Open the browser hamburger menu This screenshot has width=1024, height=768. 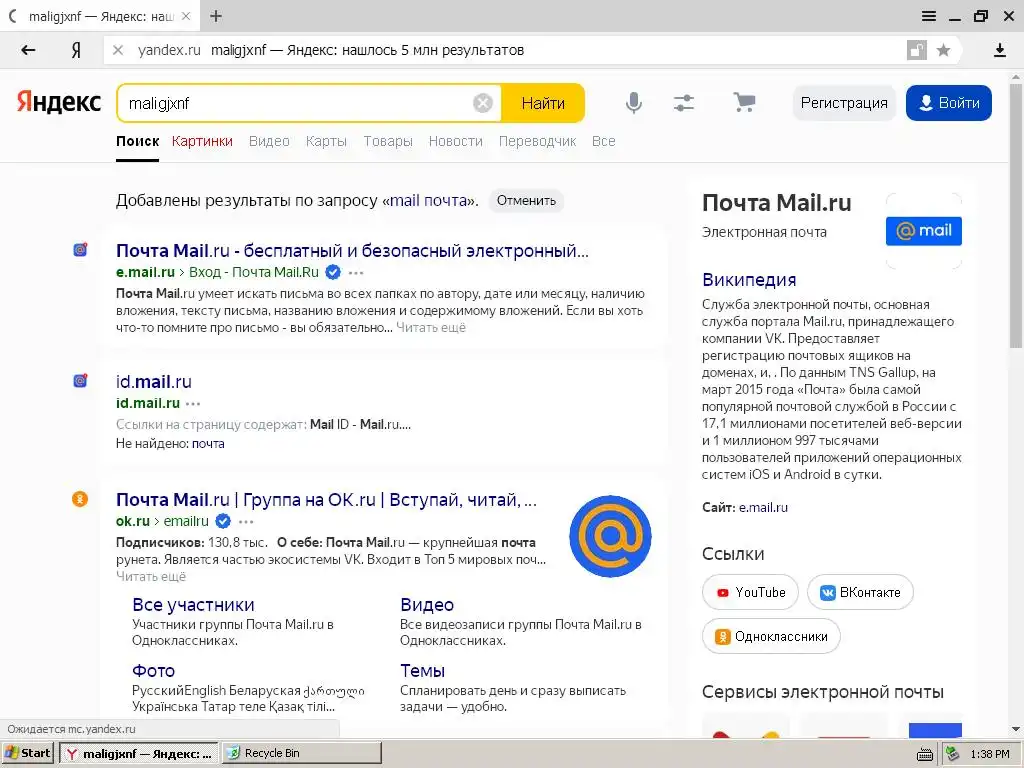click(x=929, y=16)
